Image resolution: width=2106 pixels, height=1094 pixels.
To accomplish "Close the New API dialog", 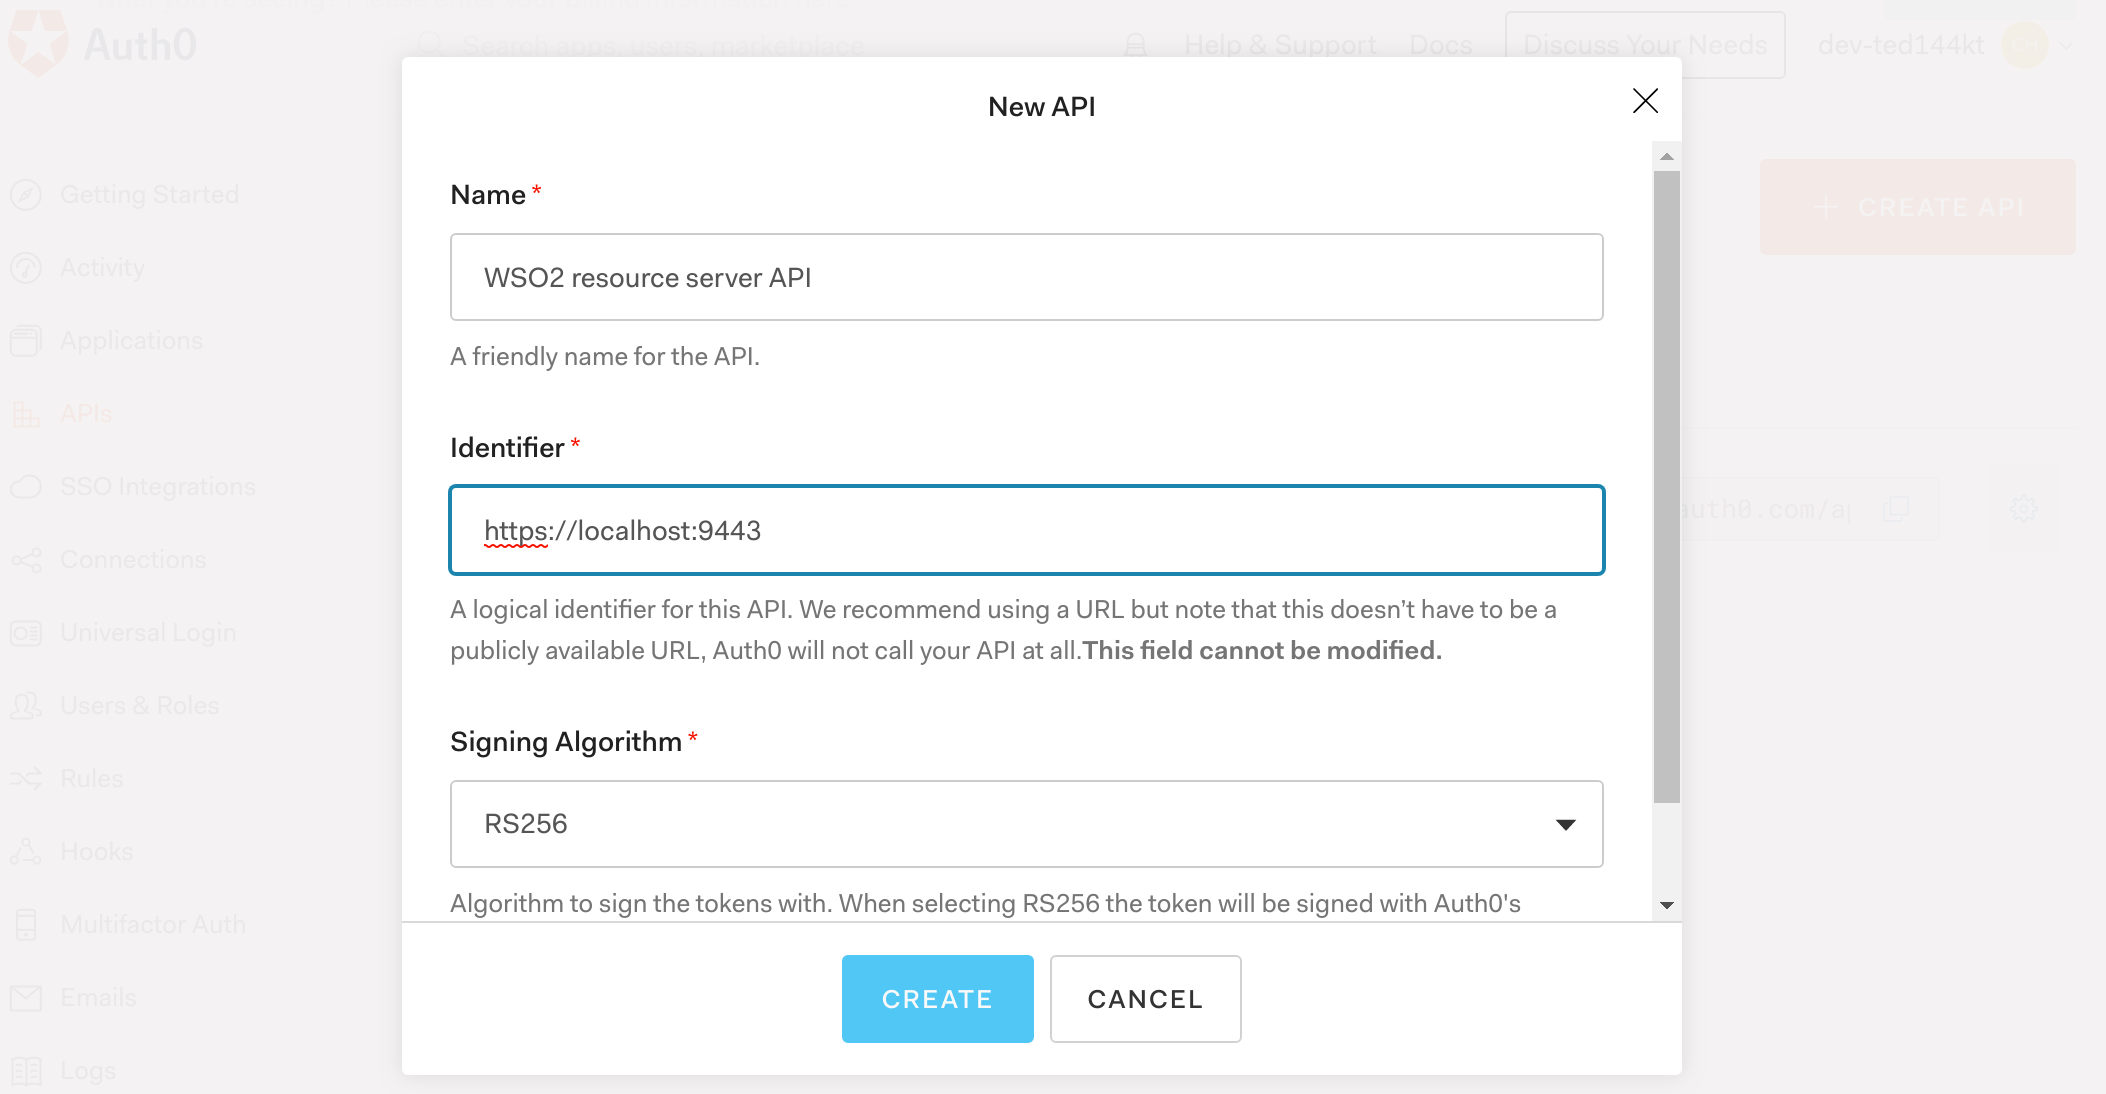I will (1645, 101).
